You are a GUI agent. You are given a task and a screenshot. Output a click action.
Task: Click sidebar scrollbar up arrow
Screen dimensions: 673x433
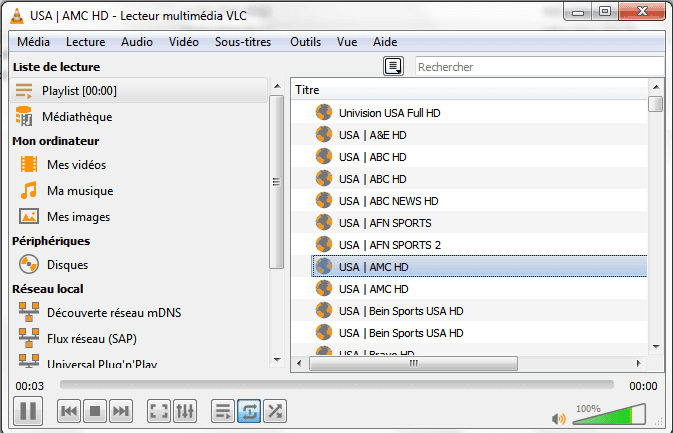pos(277,86)
